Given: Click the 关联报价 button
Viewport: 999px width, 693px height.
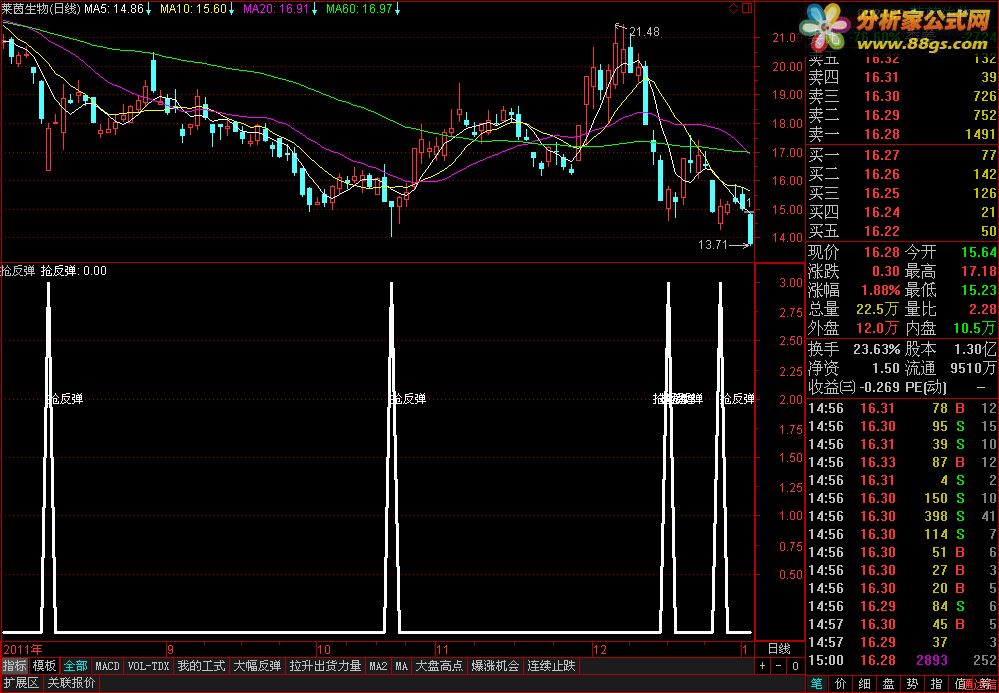Looking at the screenshot, I should (x=71, y=683).
